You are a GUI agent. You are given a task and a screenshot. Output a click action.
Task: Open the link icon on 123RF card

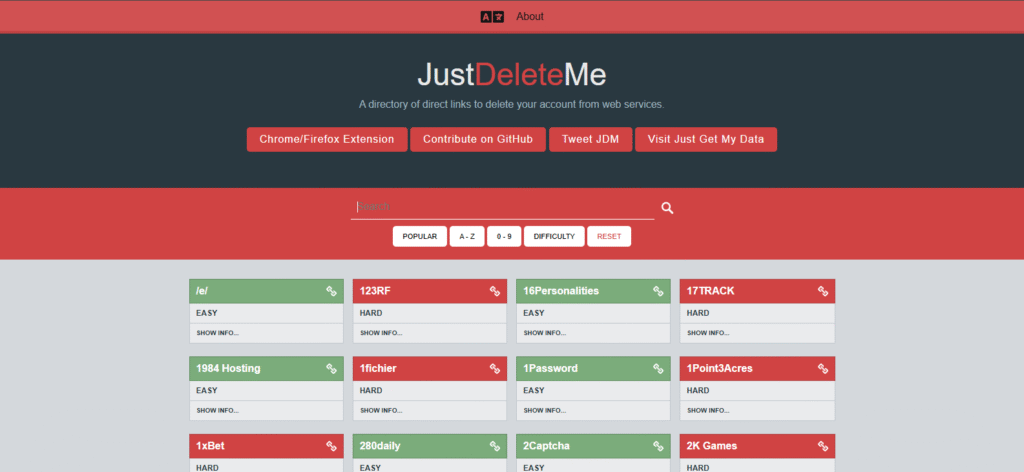(x=495, y=291)
